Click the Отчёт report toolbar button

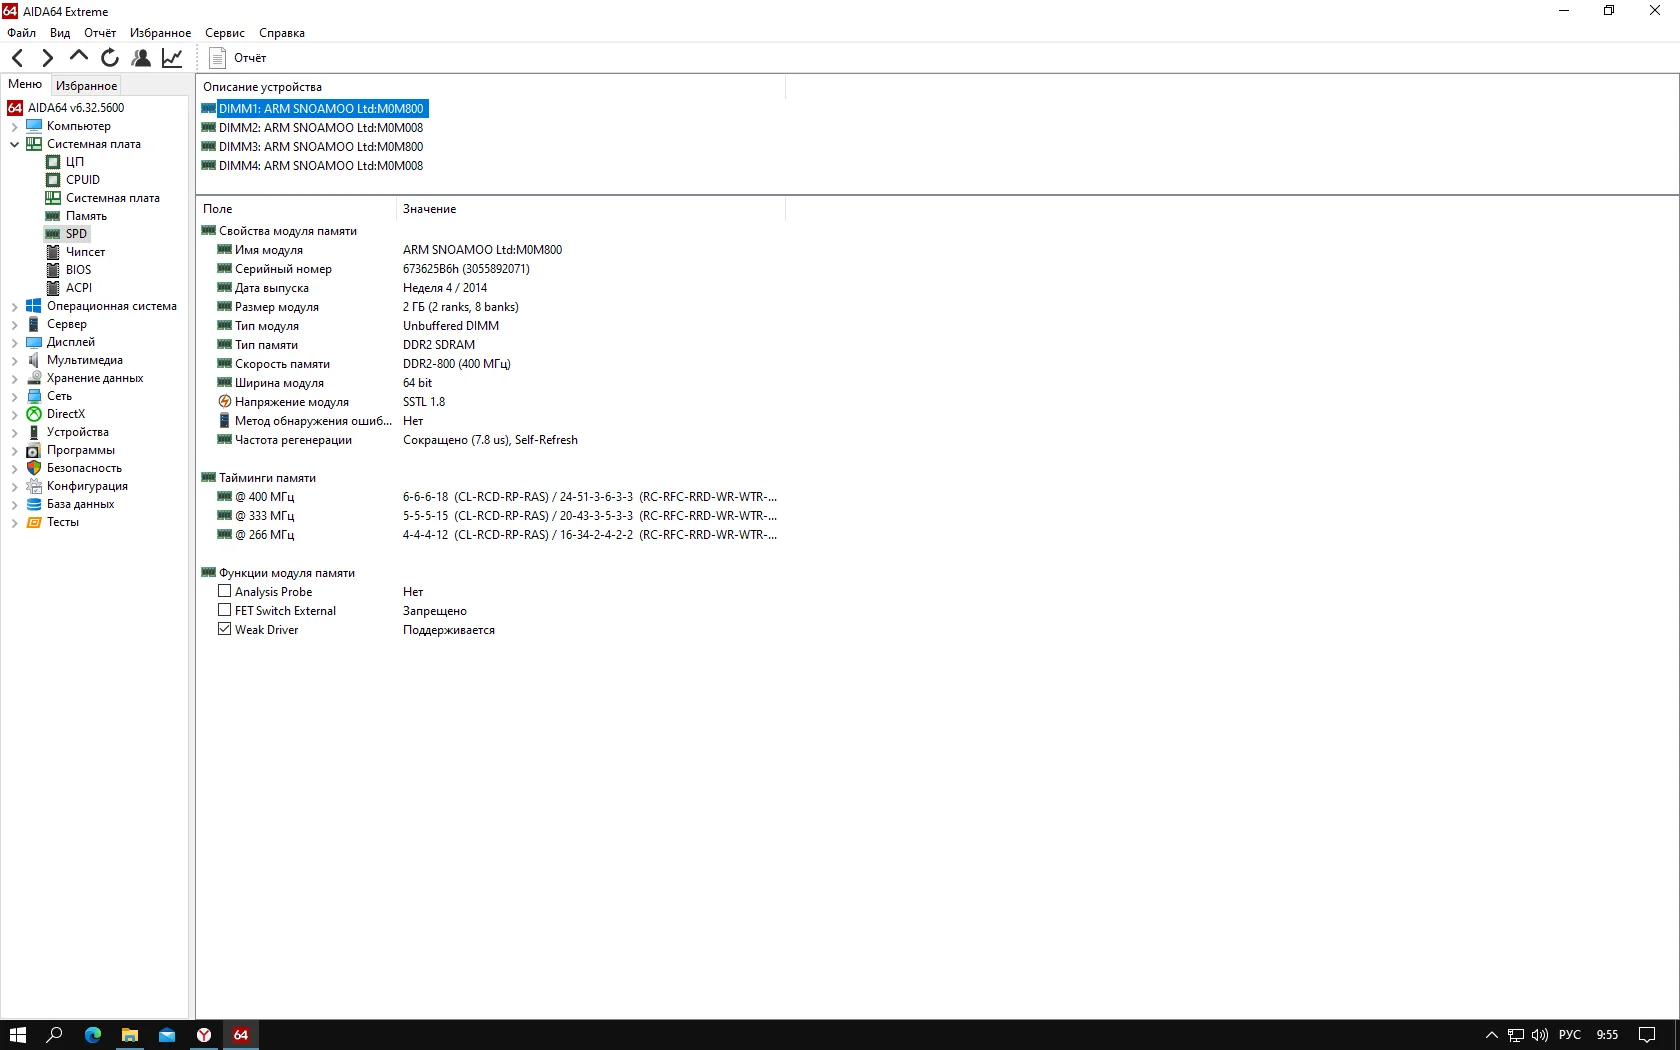[x=238, y=58]
